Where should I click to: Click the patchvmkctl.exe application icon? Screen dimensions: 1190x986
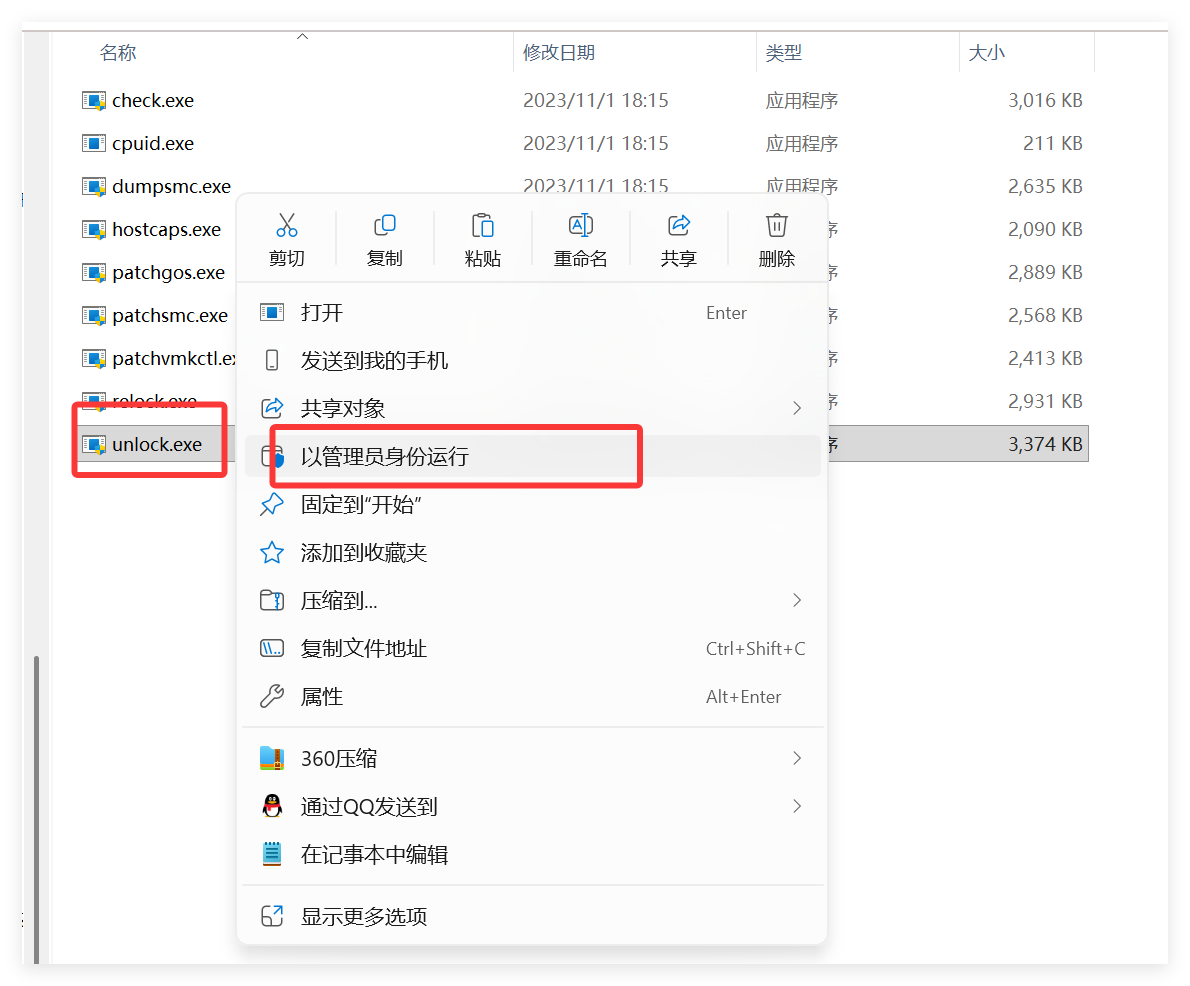click(93, 358)
